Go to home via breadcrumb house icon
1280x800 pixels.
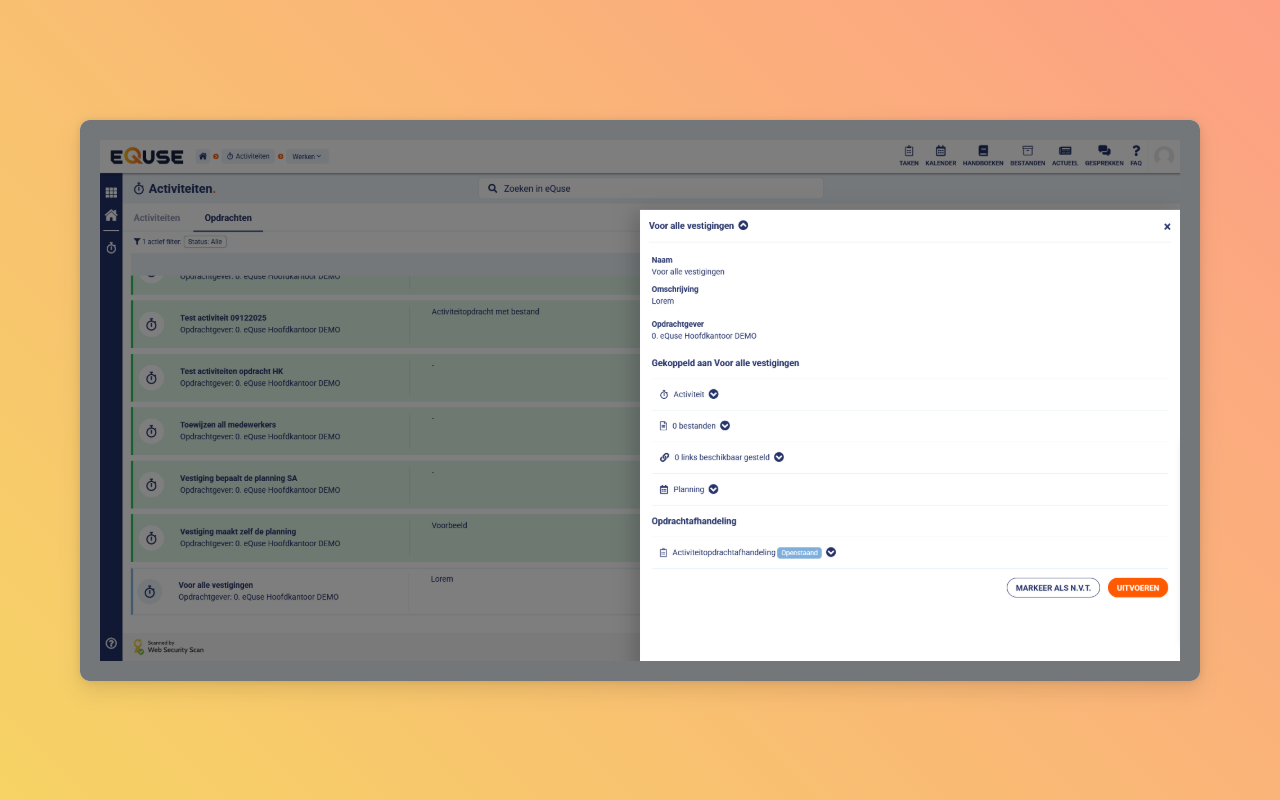[203, 156]
